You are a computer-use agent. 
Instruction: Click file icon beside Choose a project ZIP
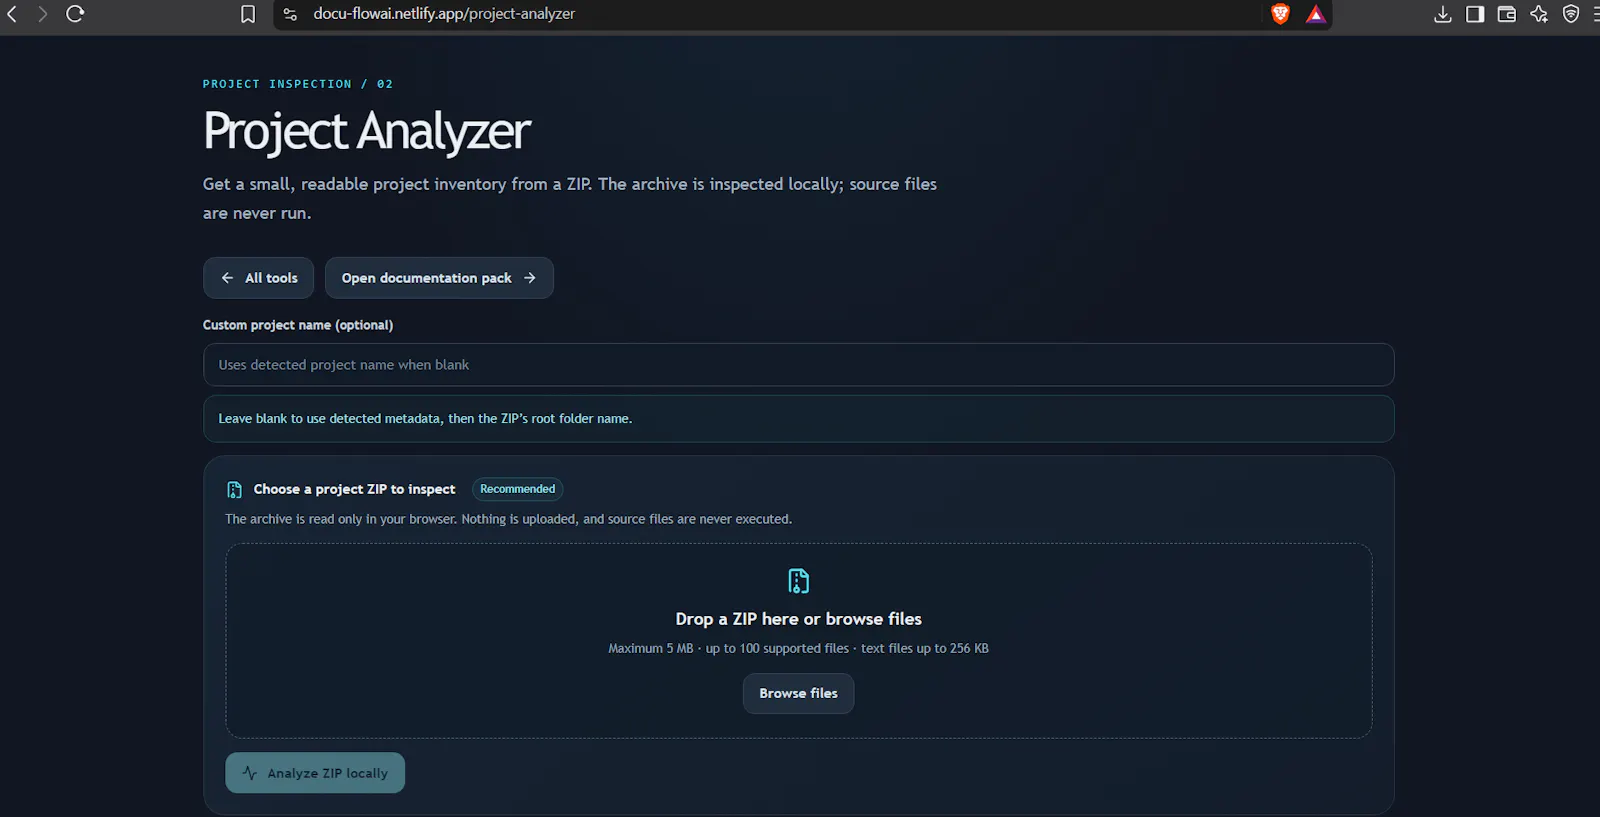point(234,490)
